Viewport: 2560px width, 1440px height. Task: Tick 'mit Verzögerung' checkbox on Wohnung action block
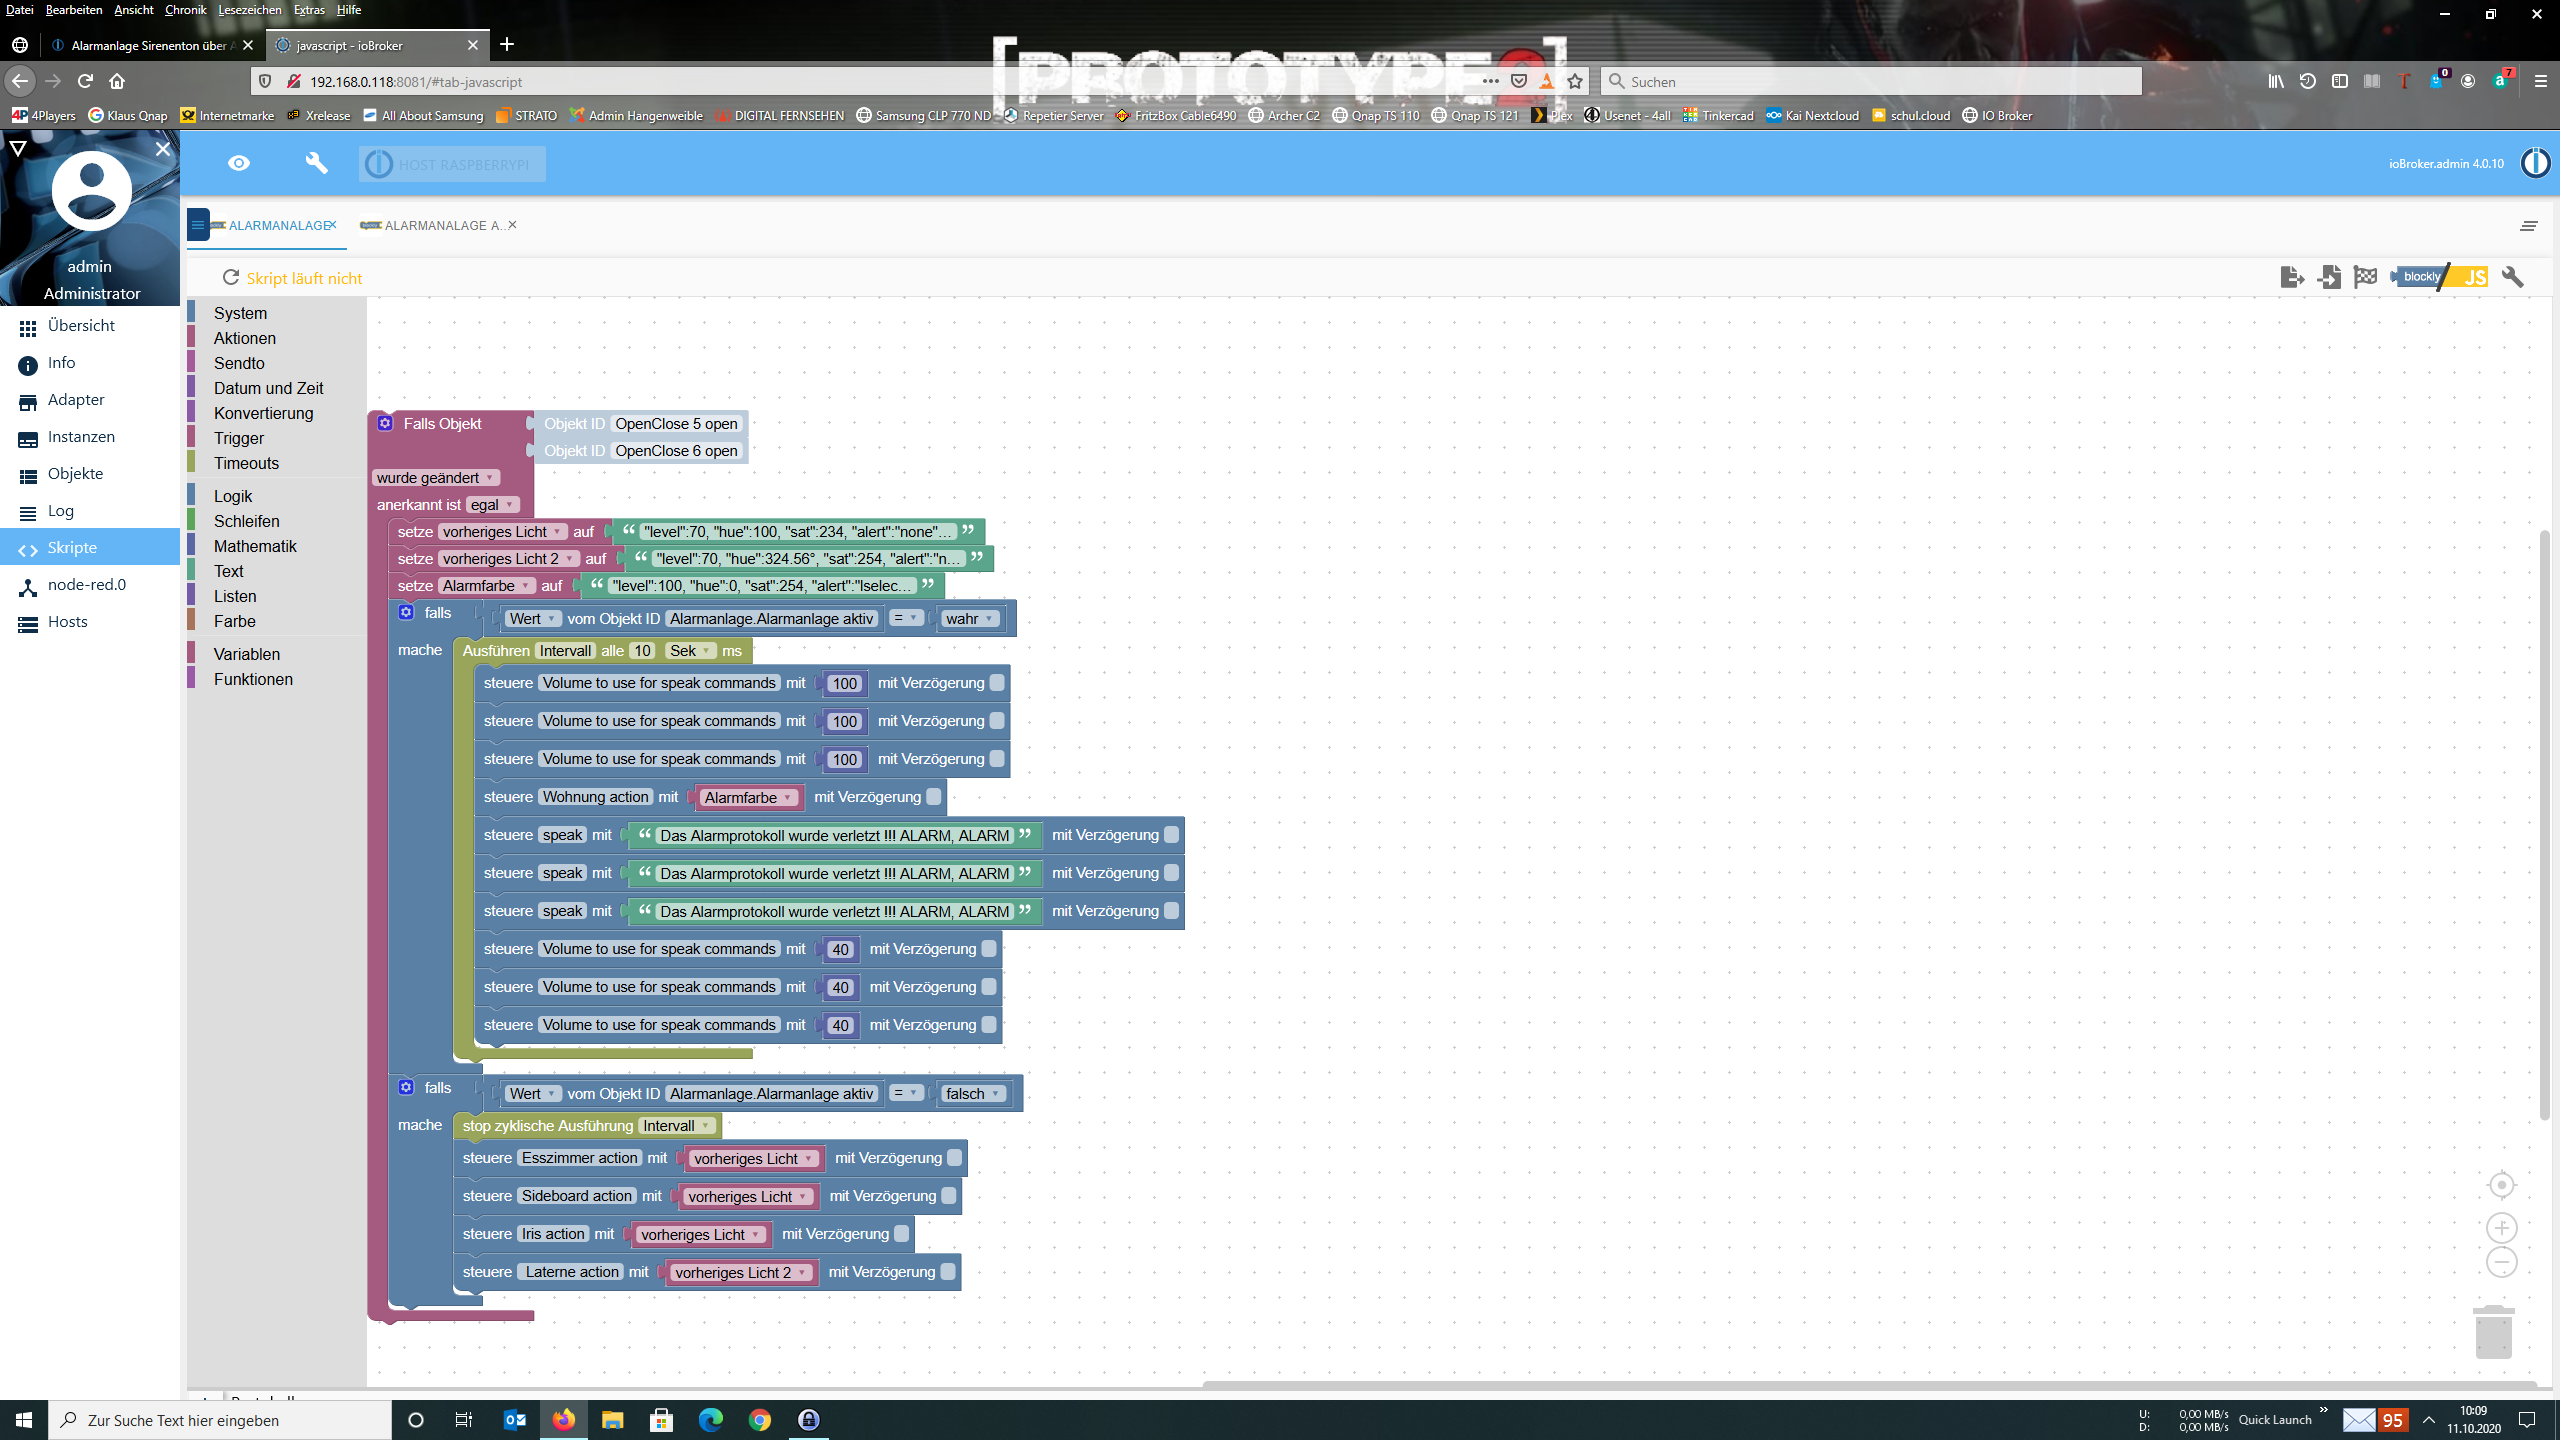[933, 797]
